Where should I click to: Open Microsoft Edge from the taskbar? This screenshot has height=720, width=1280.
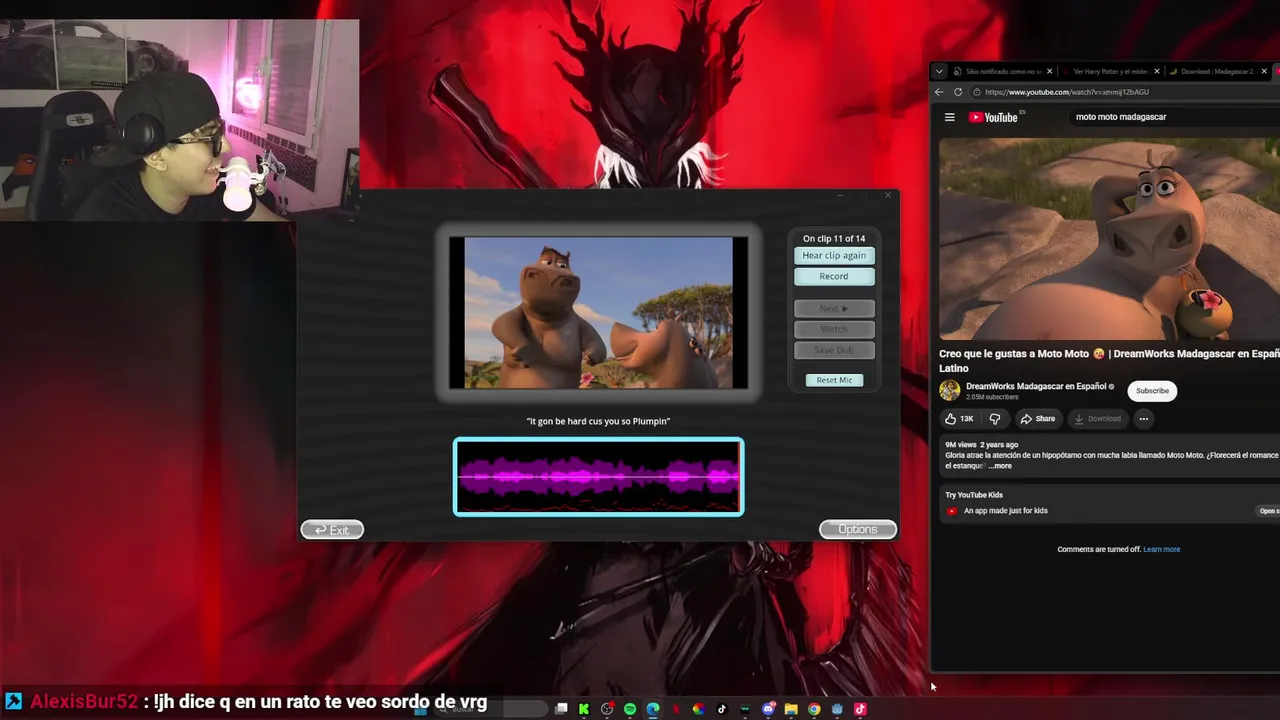click(x=653, y=709)
